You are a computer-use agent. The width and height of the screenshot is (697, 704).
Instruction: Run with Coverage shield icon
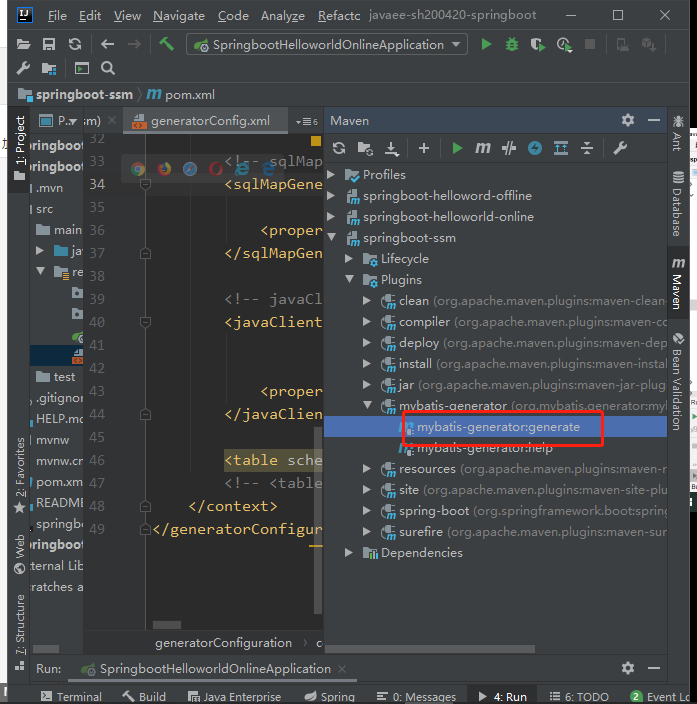click(538, 44)
